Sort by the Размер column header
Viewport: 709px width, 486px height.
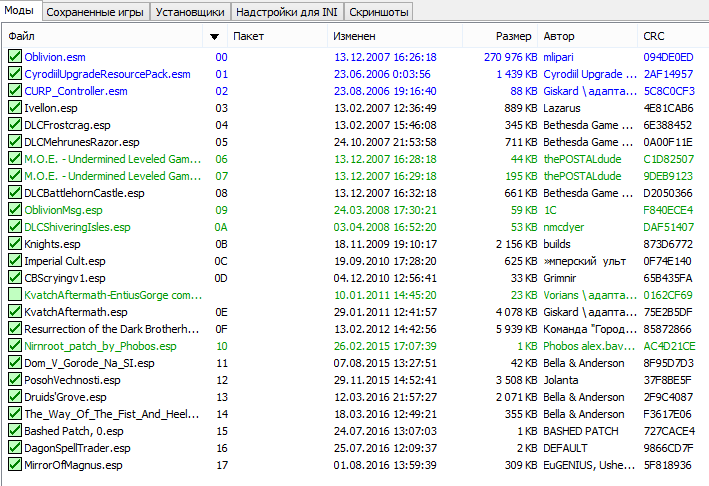click(x=500, y=36)
